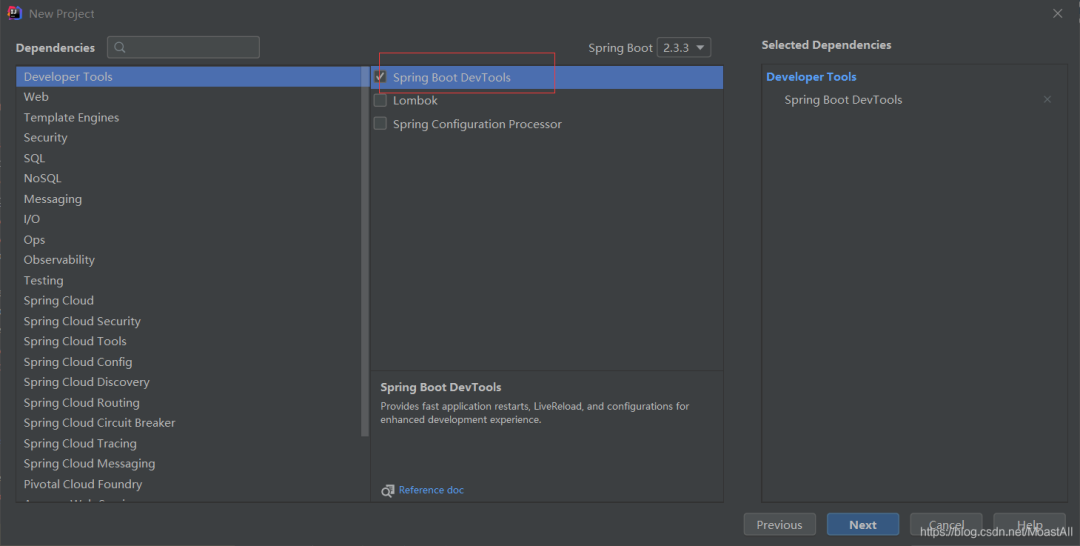Select the Observability category

tap(59, 260)
